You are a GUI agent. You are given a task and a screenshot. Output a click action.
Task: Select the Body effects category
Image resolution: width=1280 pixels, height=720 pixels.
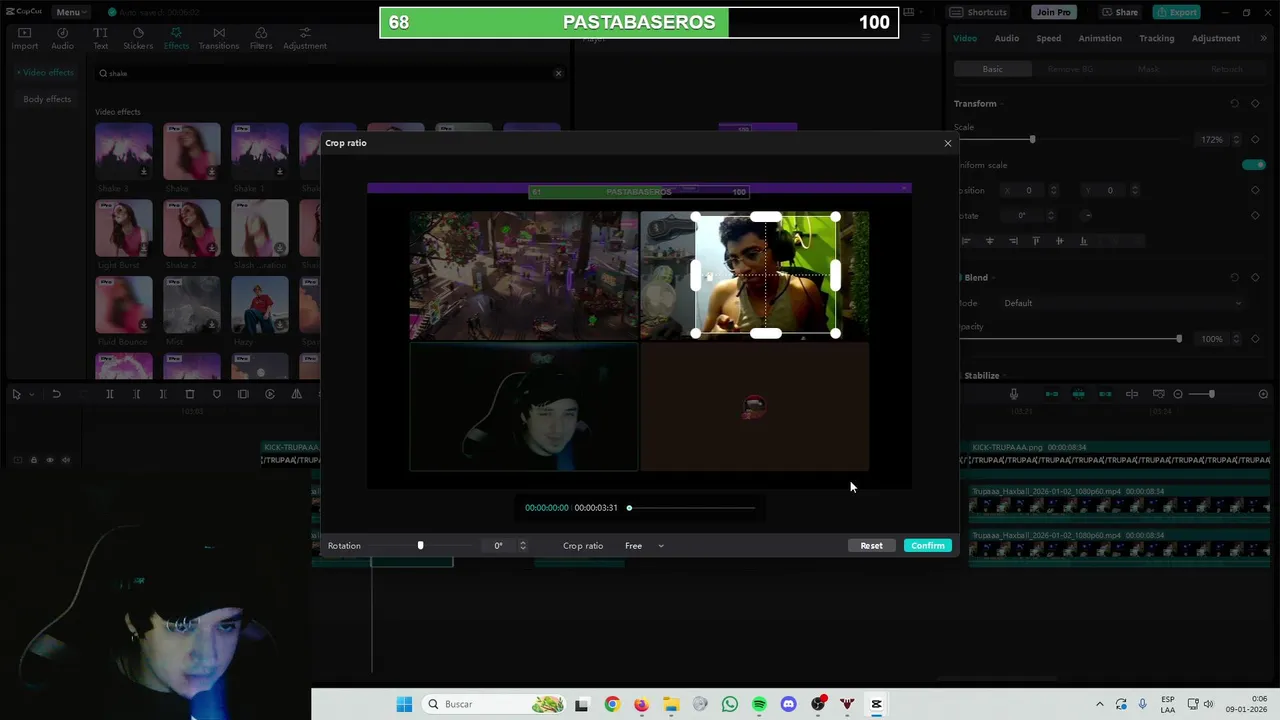(47, 99)
